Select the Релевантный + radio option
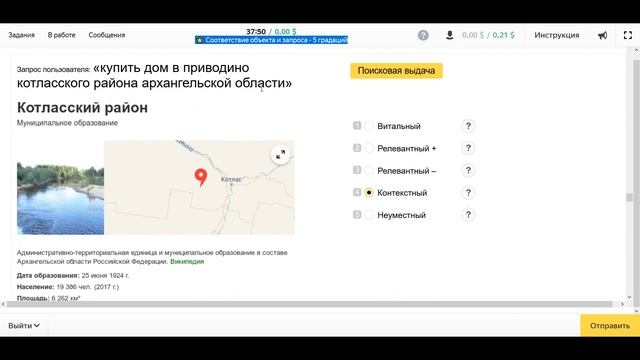640x360 pixels. point(369,148)
